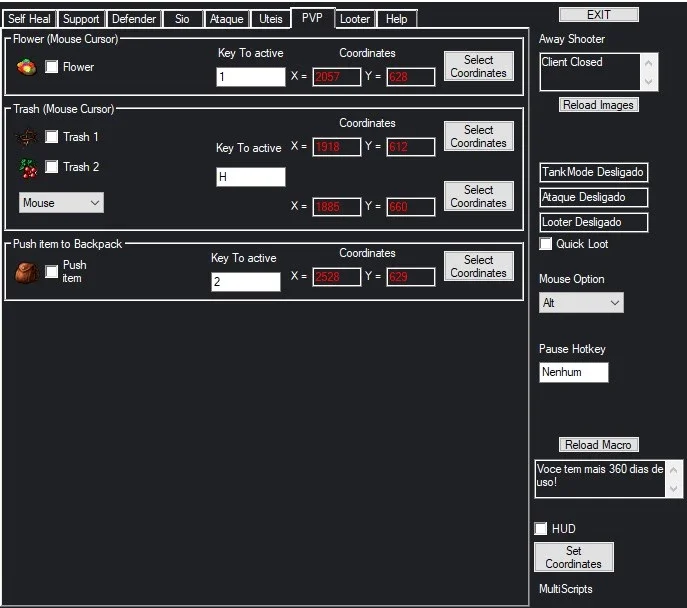Screen dimensions: 687x608
Task: Click the Flower Key To active field
Action: 251,77
